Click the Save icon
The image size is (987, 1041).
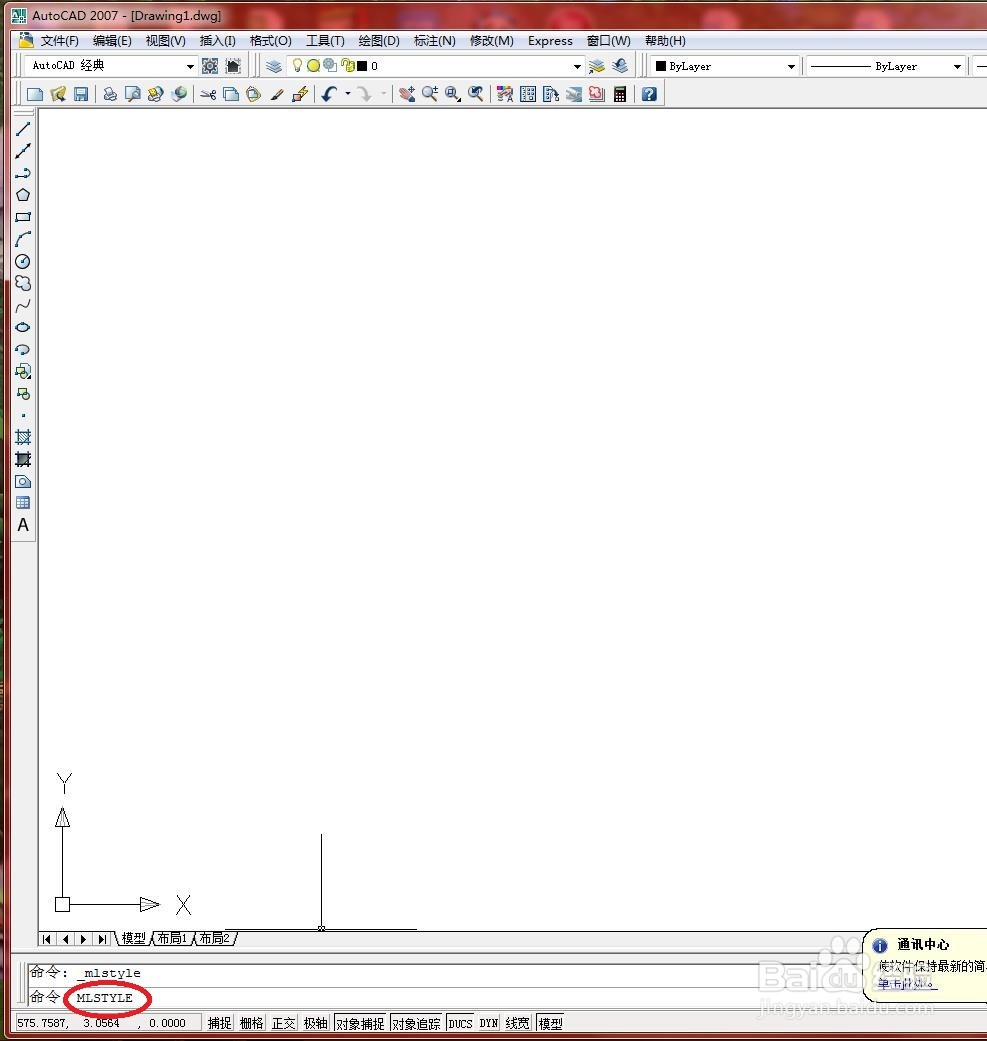click(x=80, y=94)
